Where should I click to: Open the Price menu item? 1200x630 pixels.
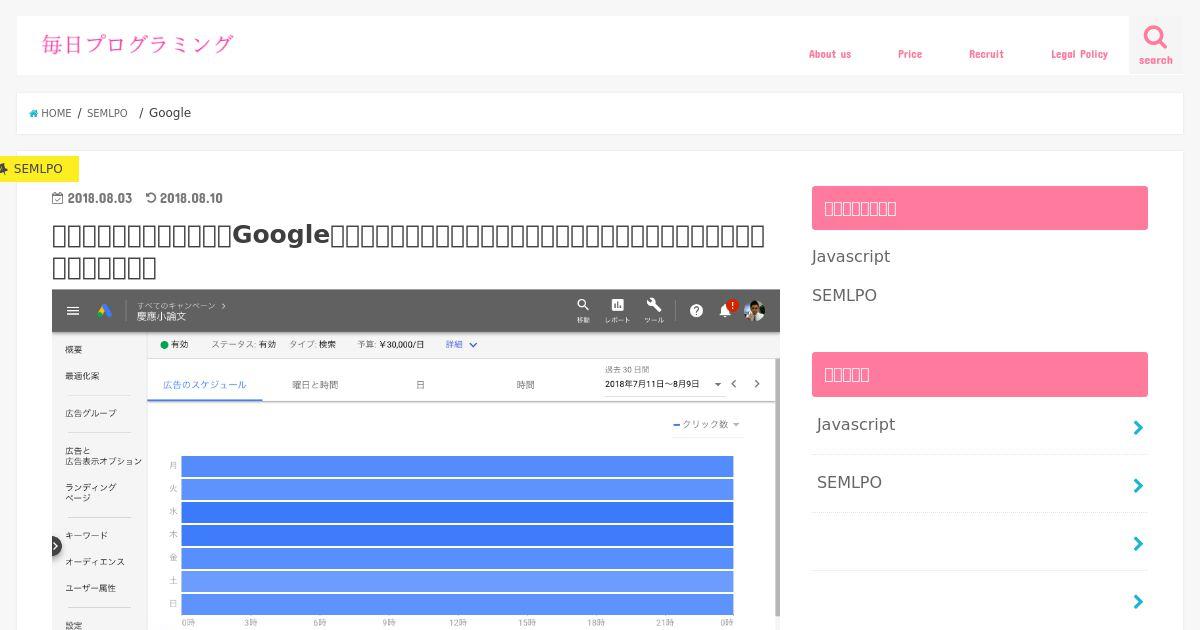click(x=910, y=54)
